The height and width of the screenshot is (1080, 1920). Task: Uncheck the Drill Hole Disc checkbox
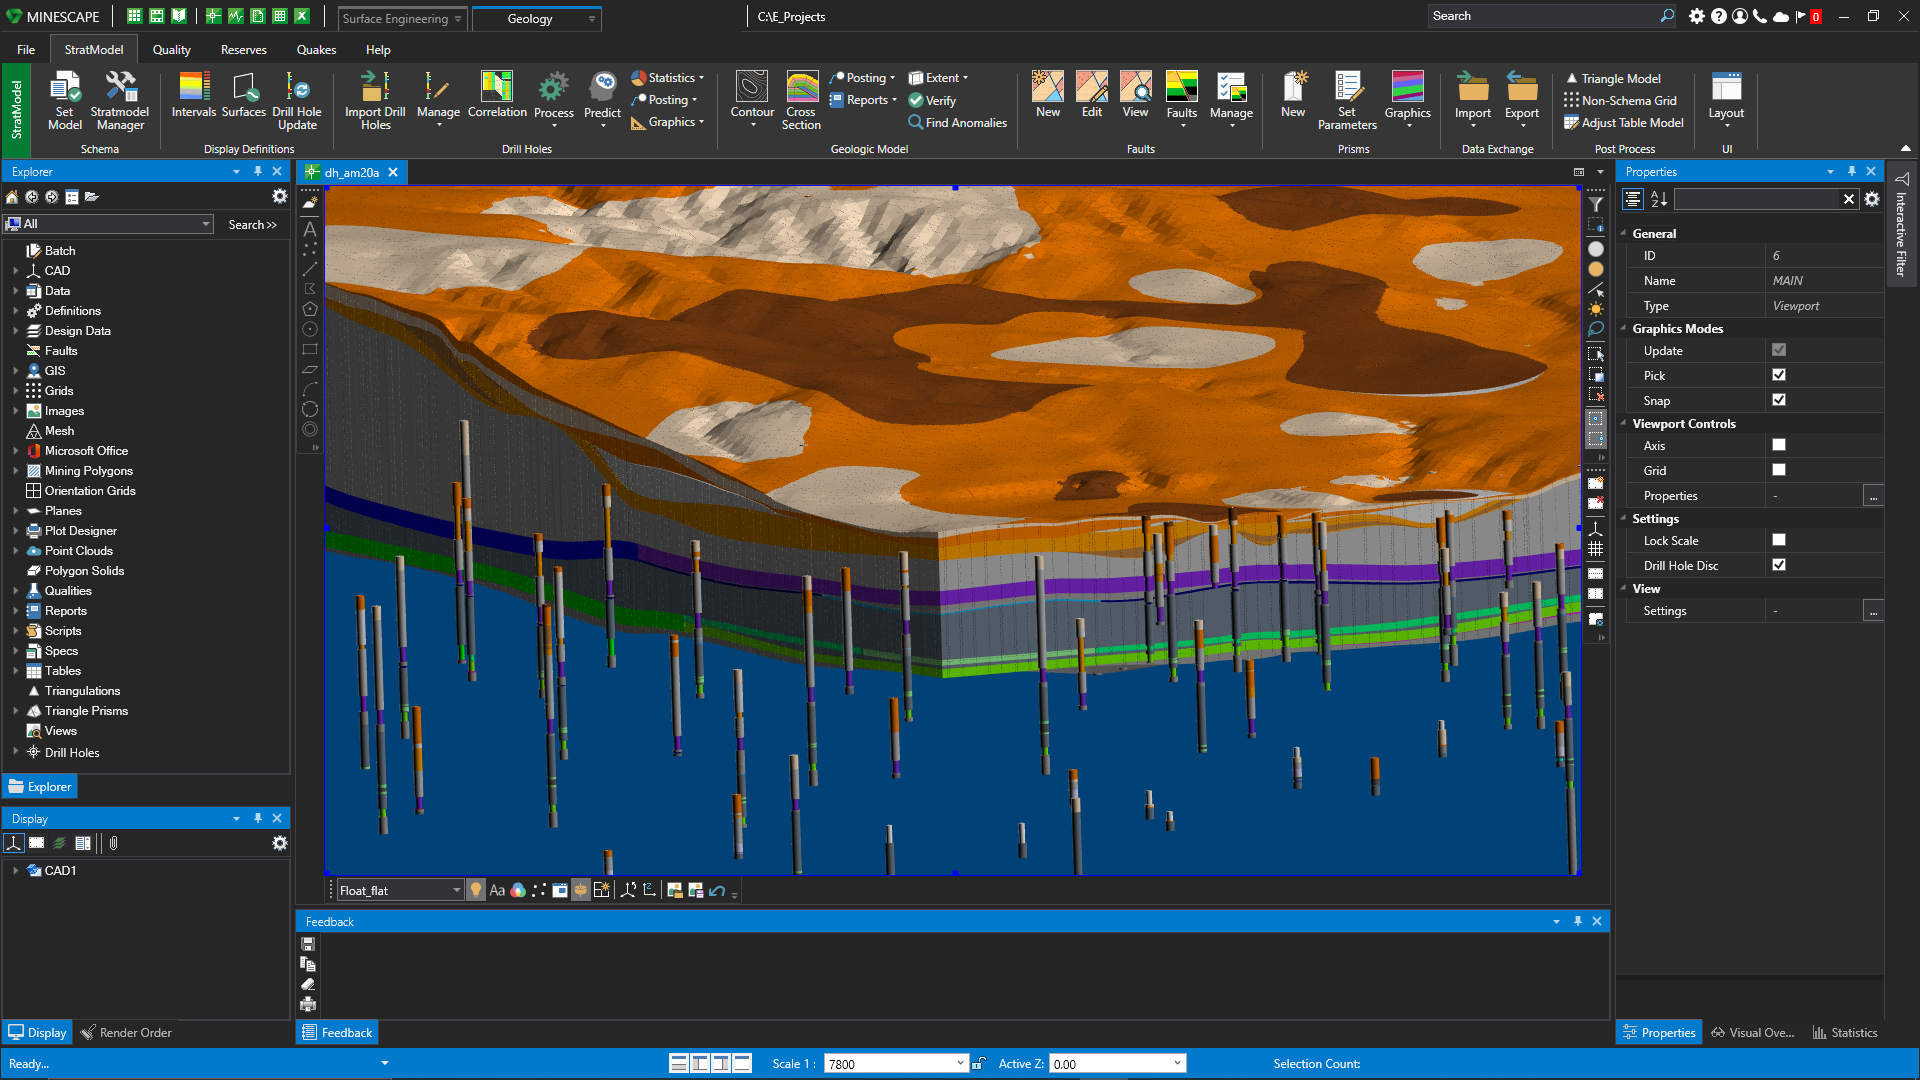(1779, 565)
